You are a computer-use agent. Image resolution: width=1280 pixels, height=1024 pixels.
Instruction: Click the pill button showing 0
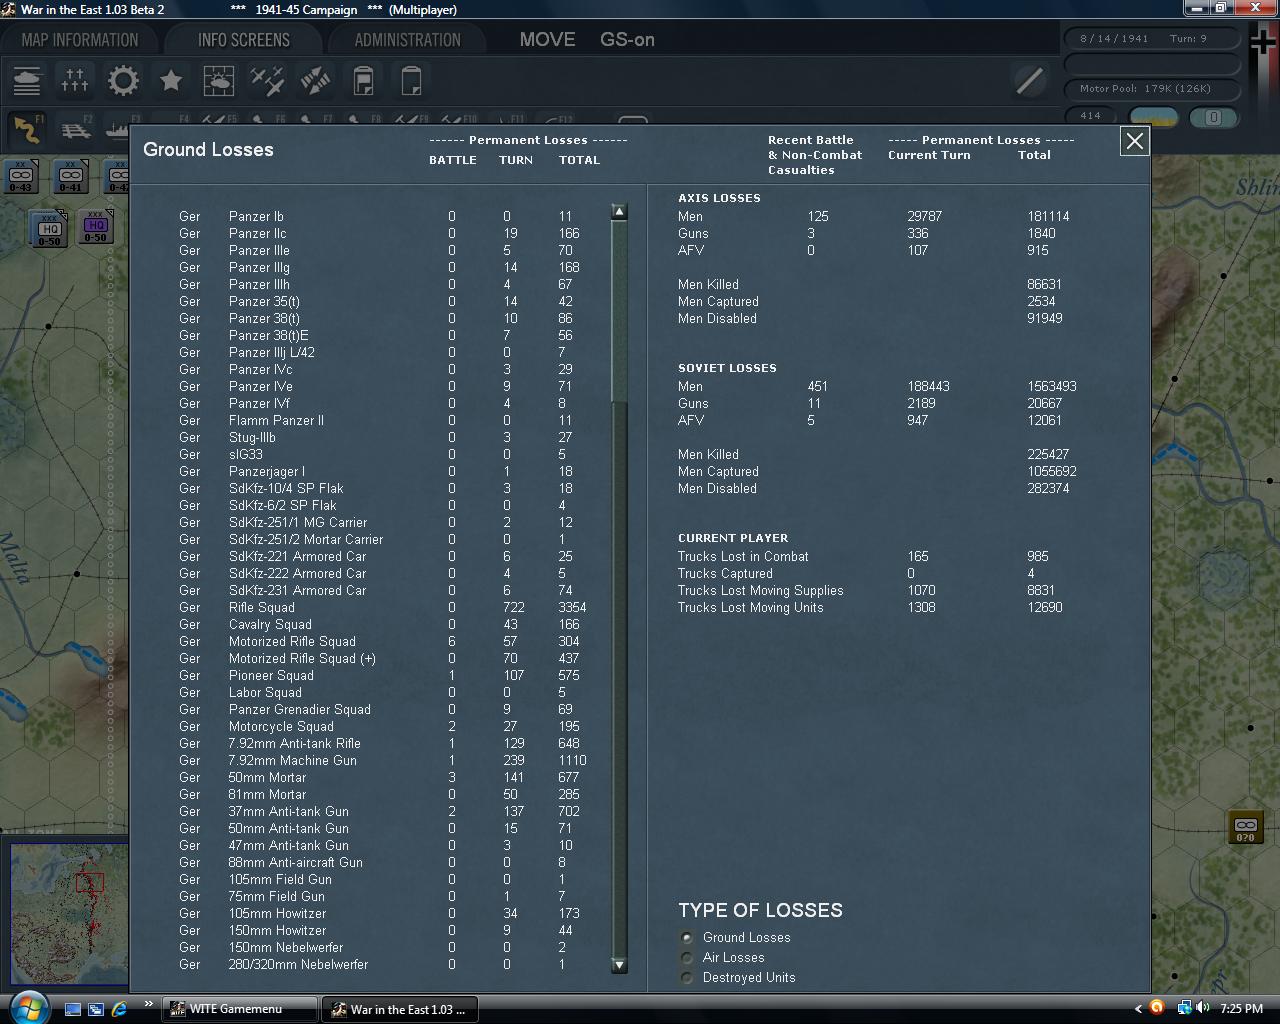pyautogui.click(x=1213, y=116)
